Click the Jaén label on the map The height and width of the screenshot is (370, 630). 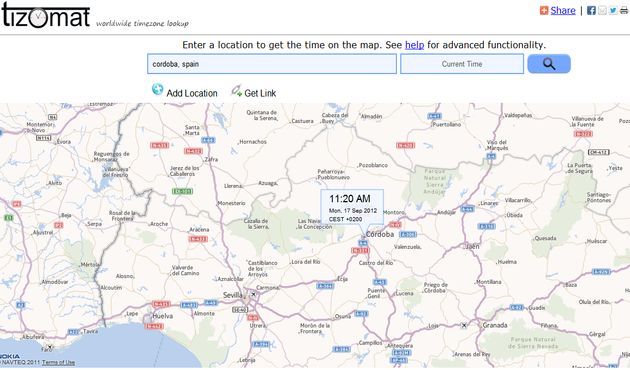tap(473, 246)
